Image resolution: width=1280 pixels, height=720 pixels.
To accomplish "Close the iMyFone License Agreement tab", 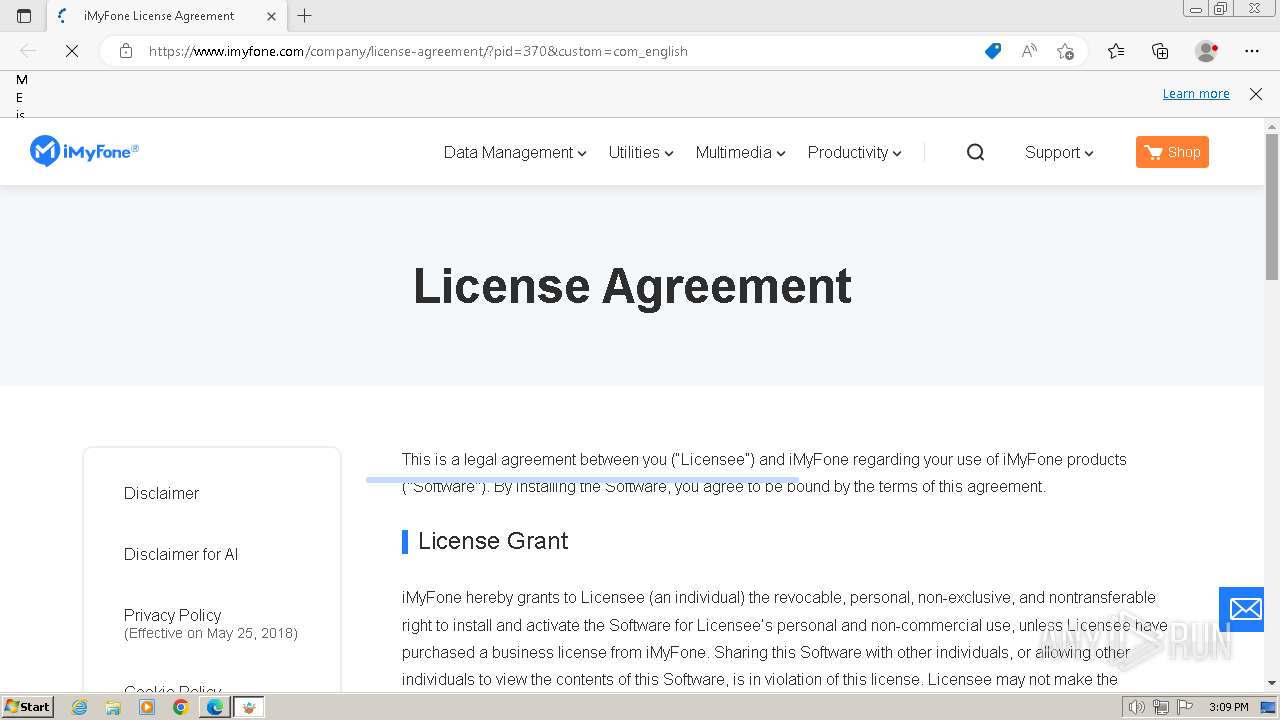I will coord(271,16).
